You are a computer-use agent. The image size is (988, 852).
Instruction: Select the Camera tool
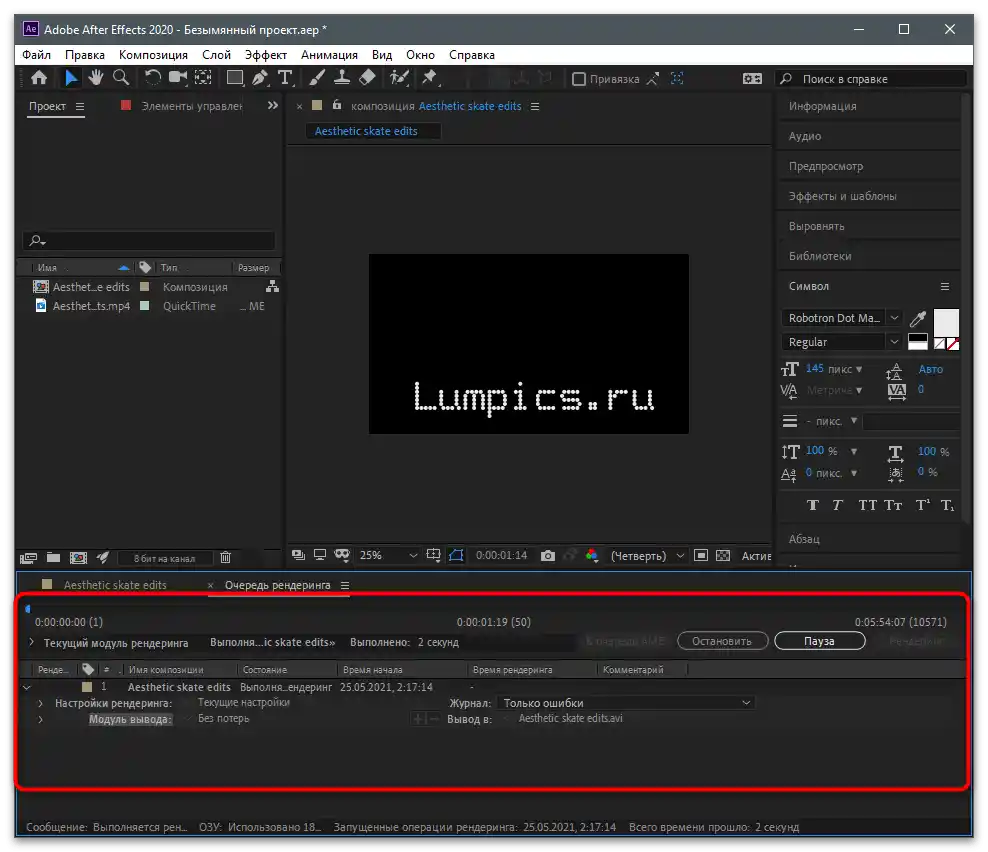pyautogui.click(x=178, y=78)
